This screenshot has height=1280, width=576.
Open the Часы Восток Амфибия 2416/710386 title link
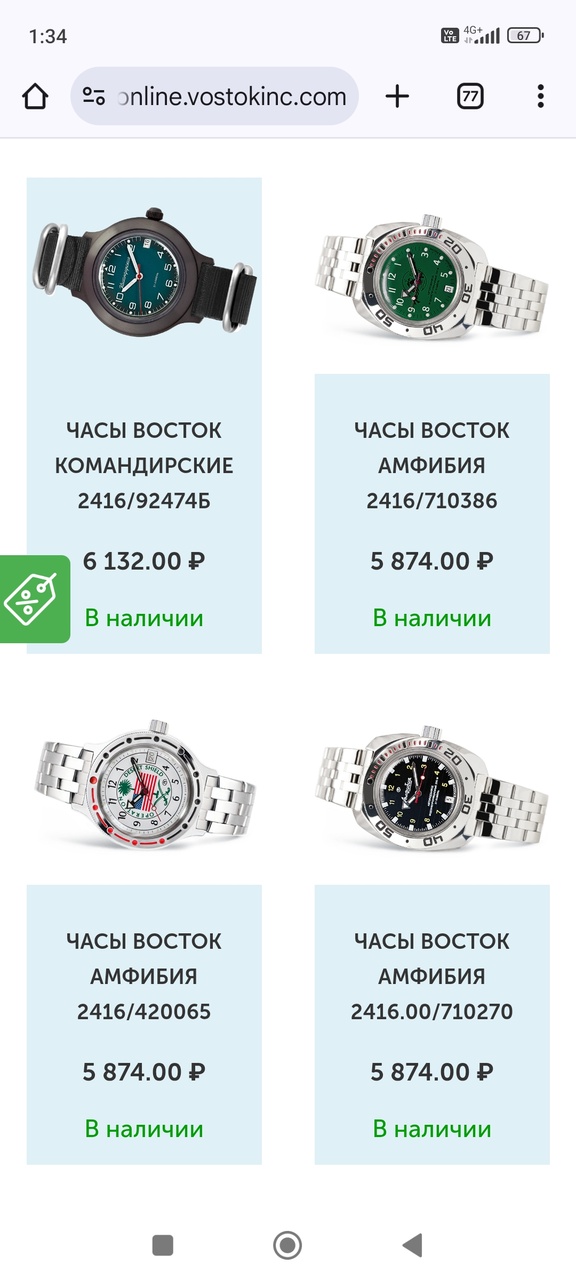coord(432,465)
